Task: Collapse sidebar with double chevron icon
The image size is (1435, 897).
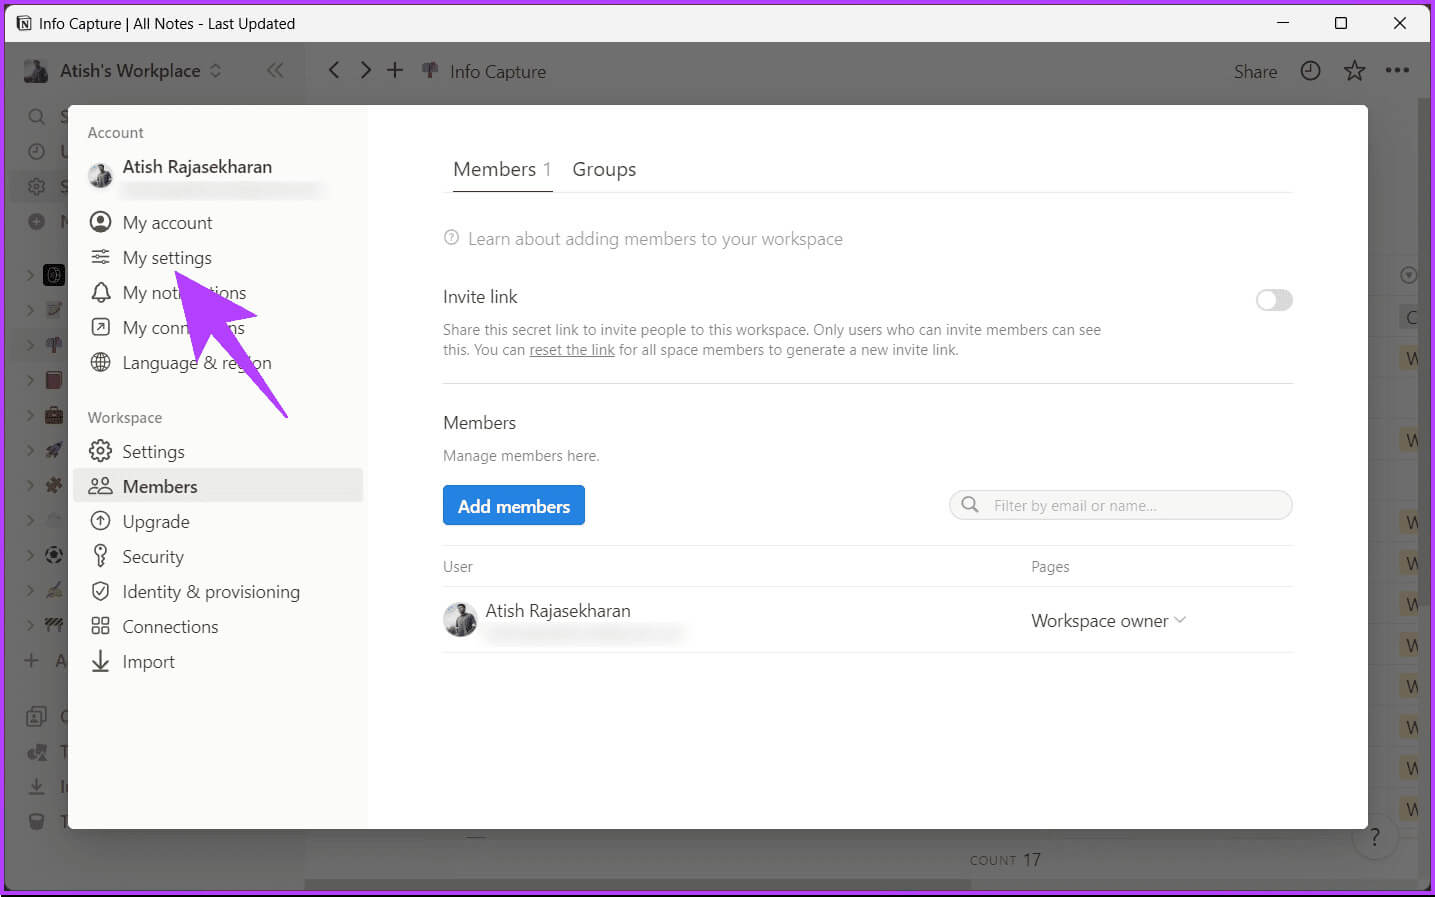Action: coord(275,70)
